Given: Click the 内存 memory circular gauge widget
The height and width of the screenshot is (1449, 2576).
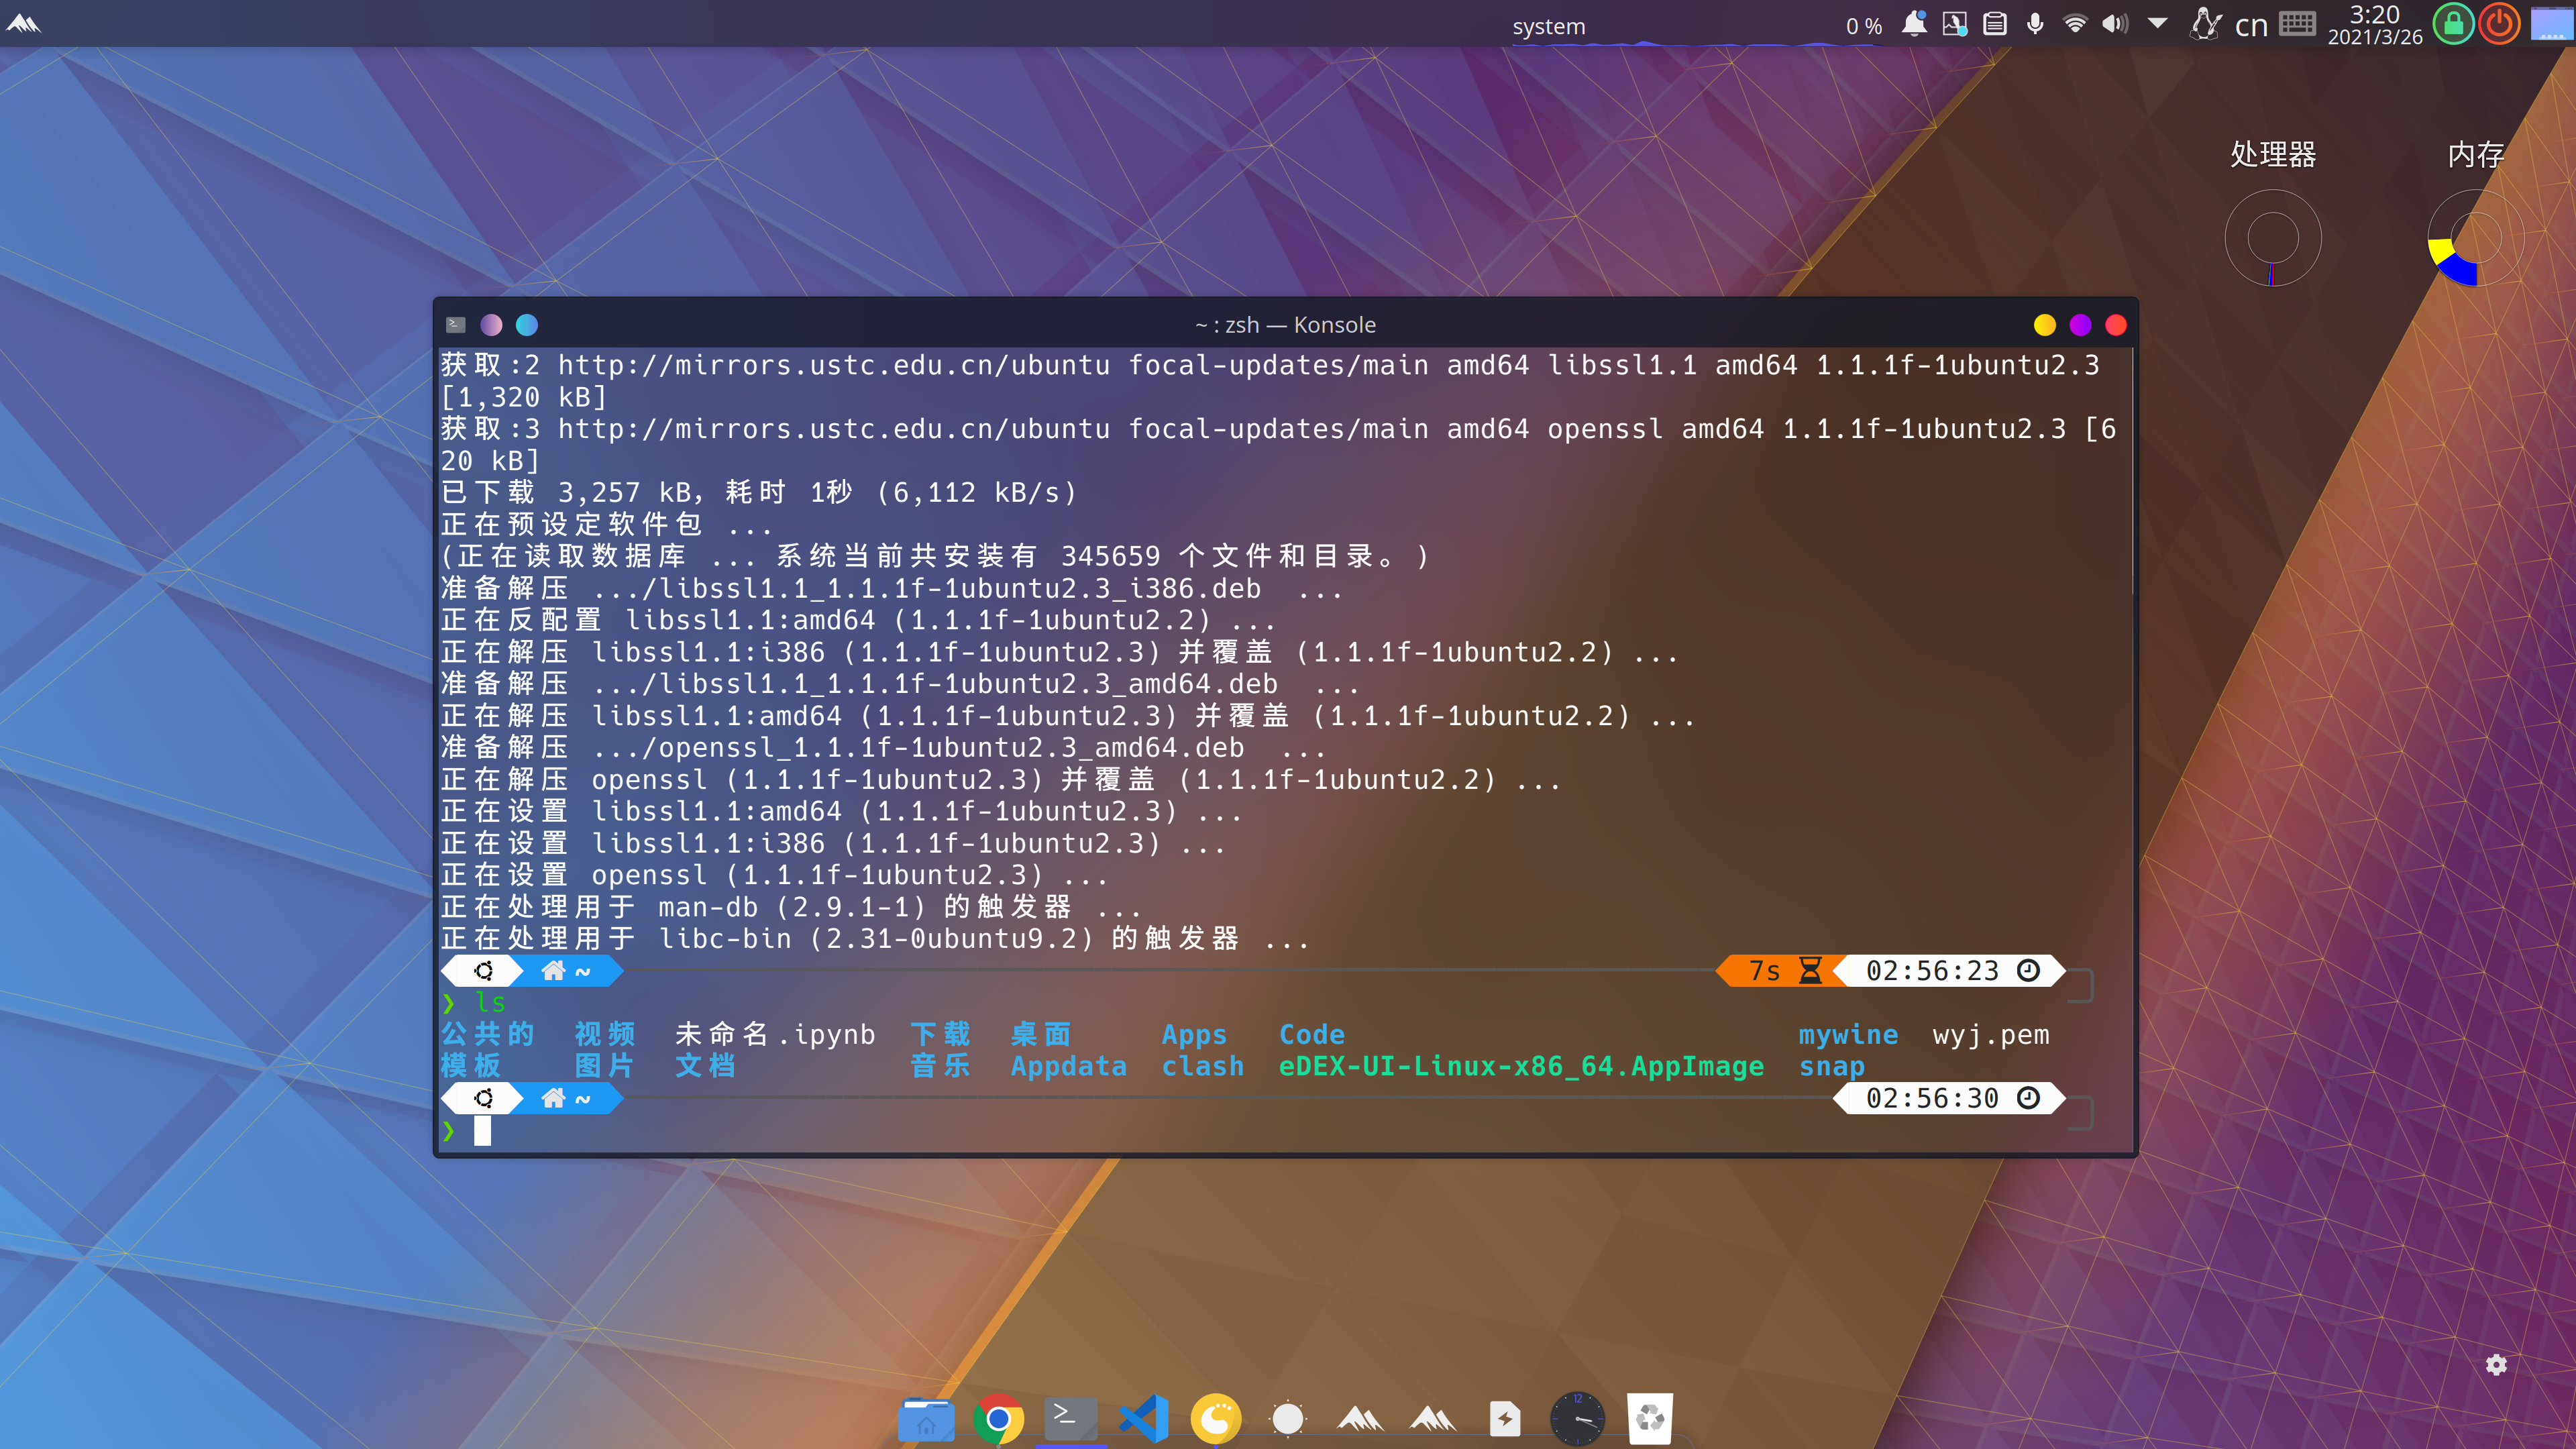Looking at the screenshot, I should 2476,238.
